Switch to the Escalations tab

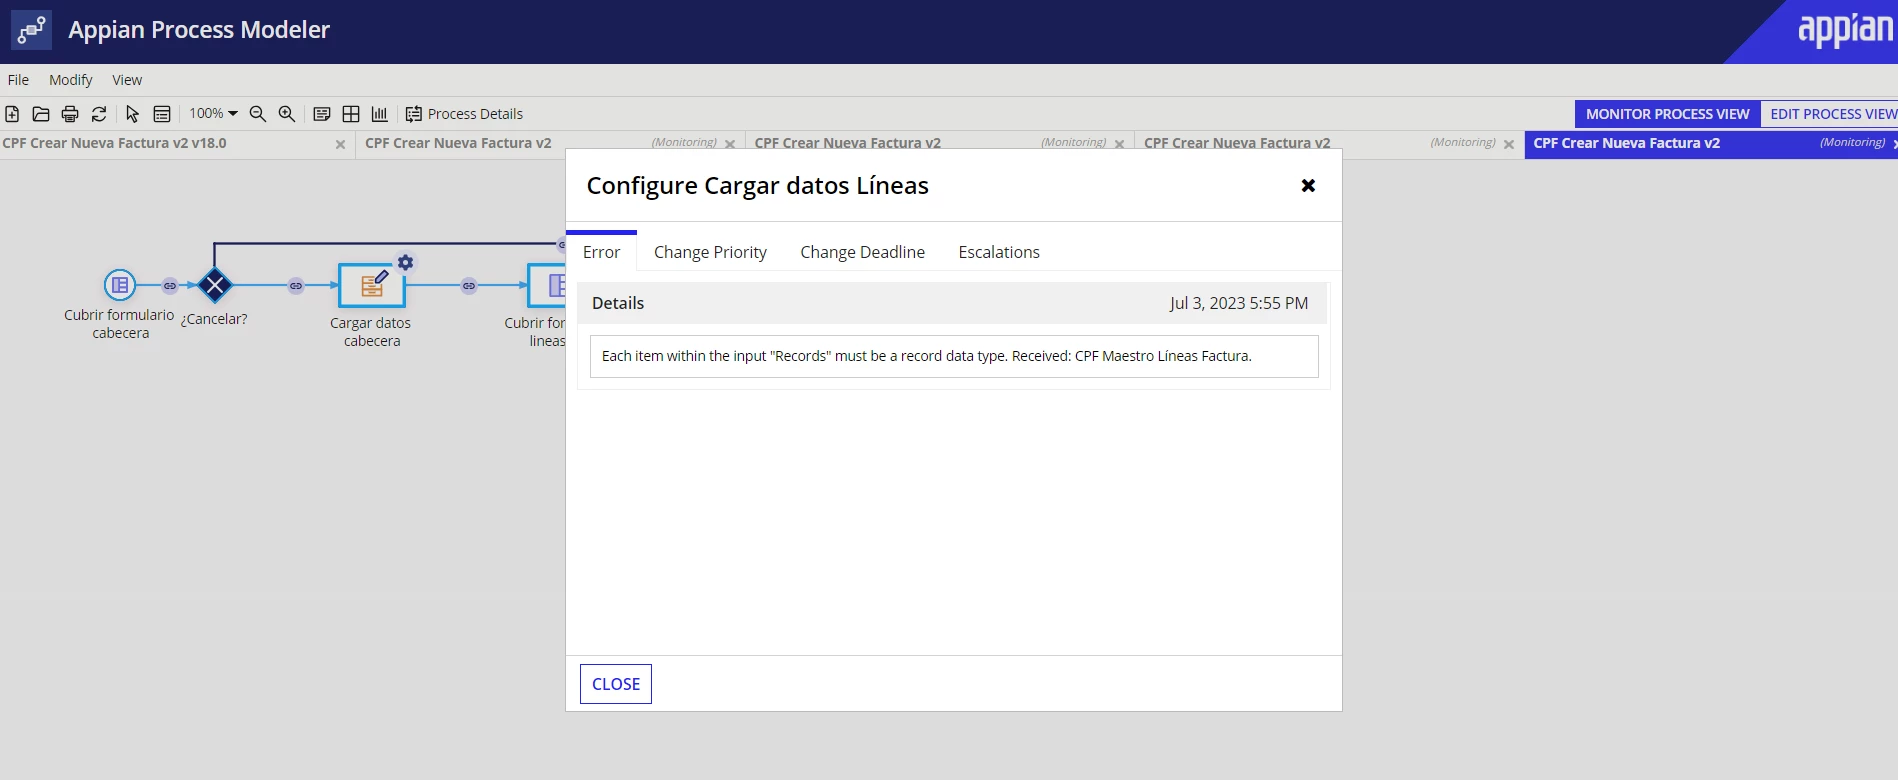click(999, 252)
